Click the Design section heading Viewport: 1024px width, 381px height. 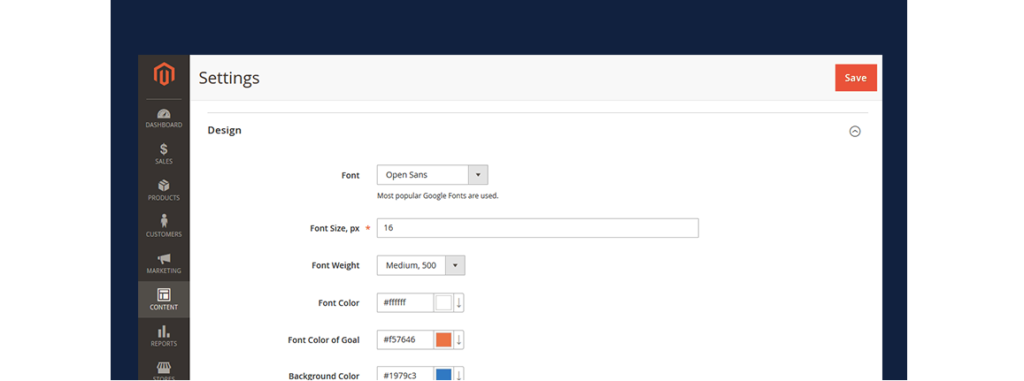225,130
